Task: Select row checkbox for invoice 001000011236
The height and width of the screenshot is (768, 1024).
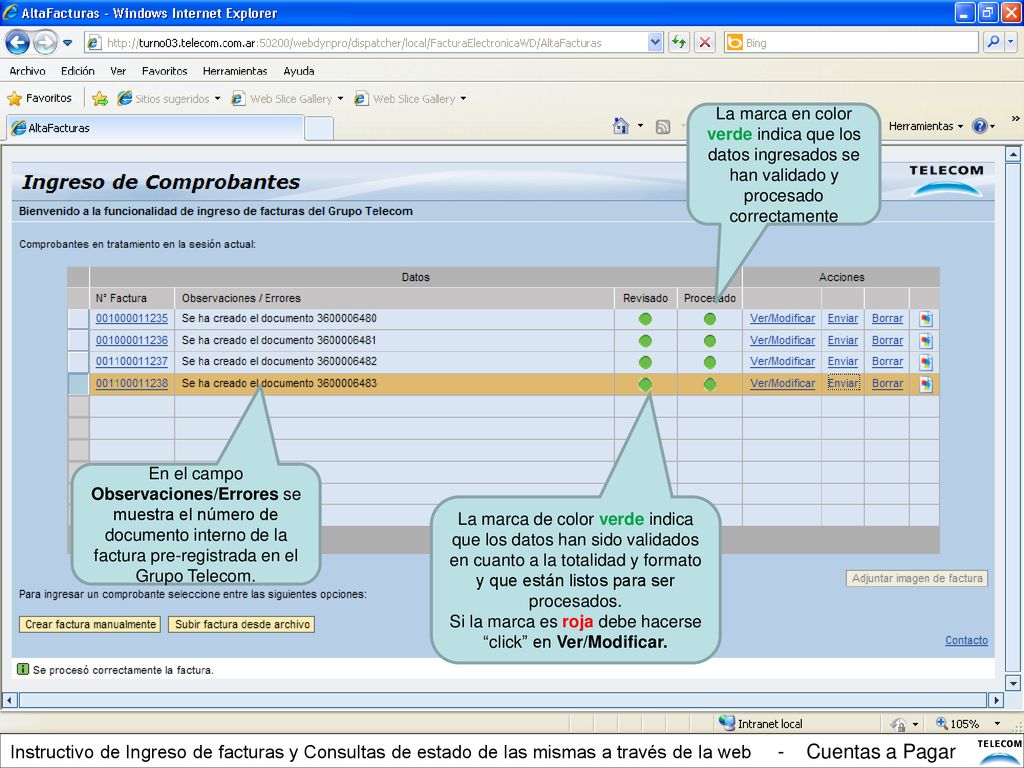Action: point(78,340)
